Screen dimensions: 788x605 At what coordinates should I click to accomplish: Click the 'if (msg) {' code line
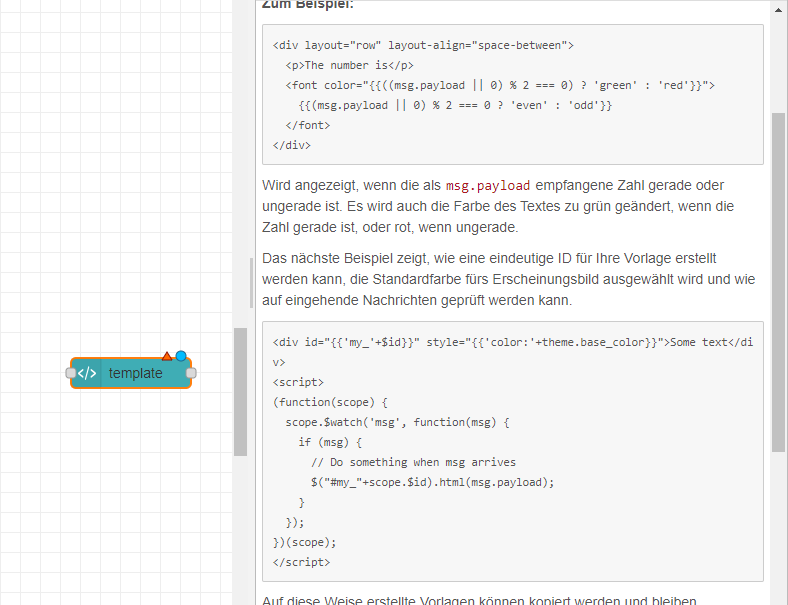tap(330, 443)
